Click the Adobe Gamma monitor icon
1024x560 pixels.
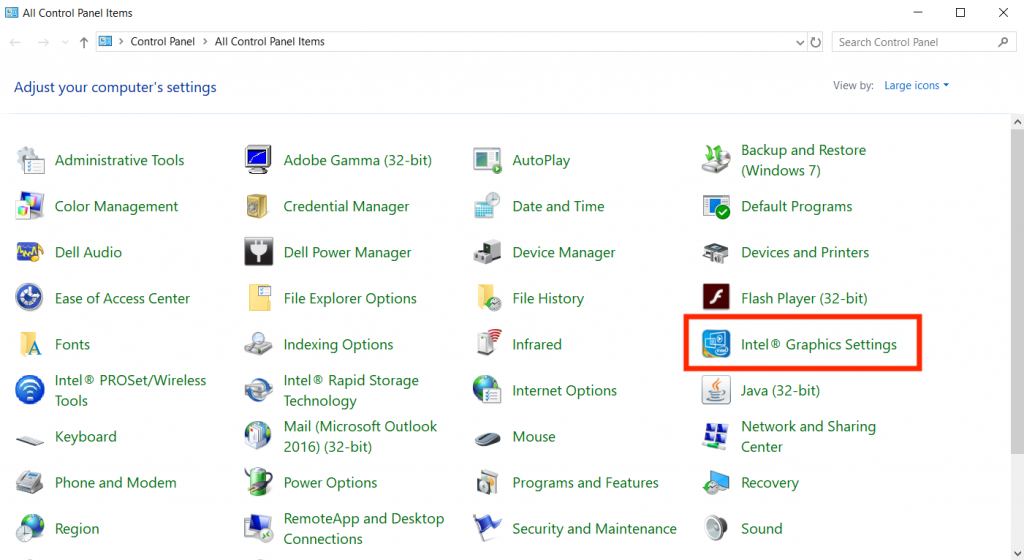258,160
